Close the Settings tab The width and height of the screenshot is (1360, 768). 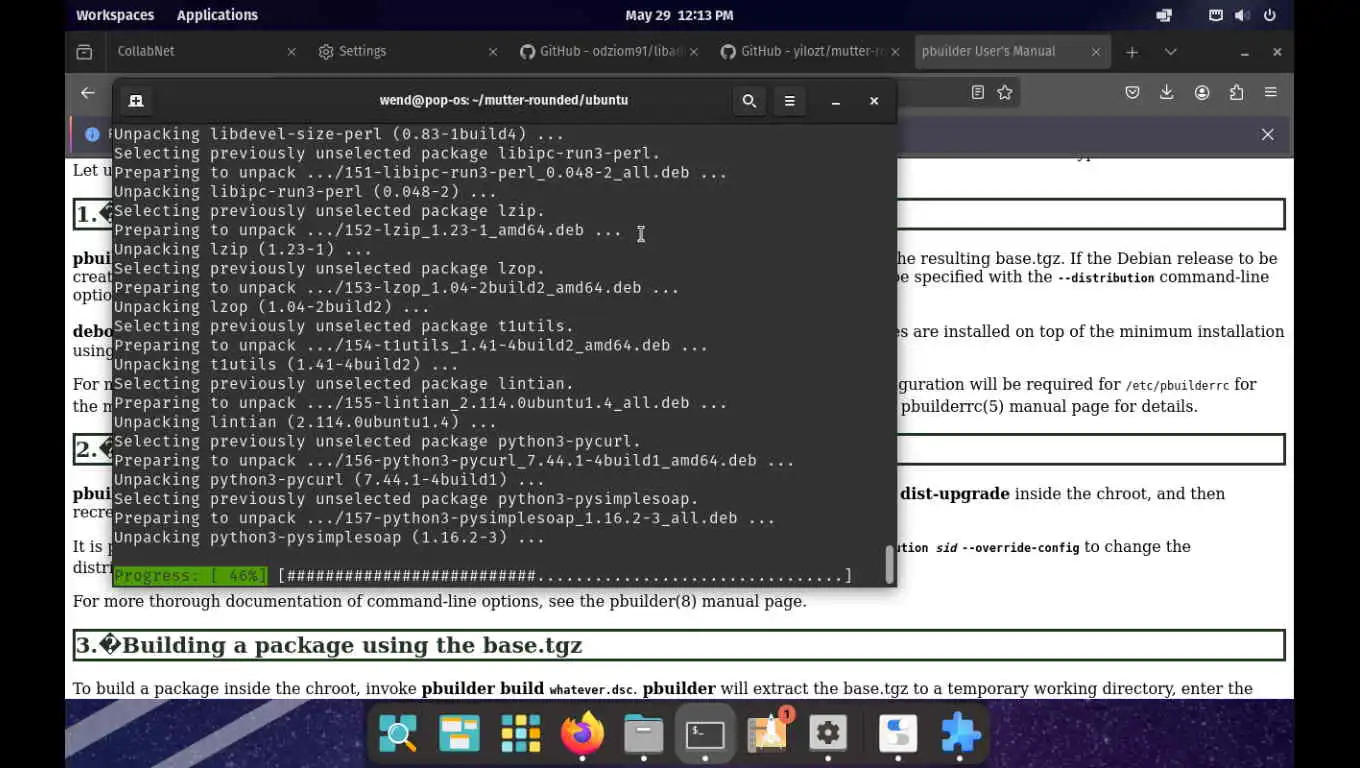click(x=493, y=52)
